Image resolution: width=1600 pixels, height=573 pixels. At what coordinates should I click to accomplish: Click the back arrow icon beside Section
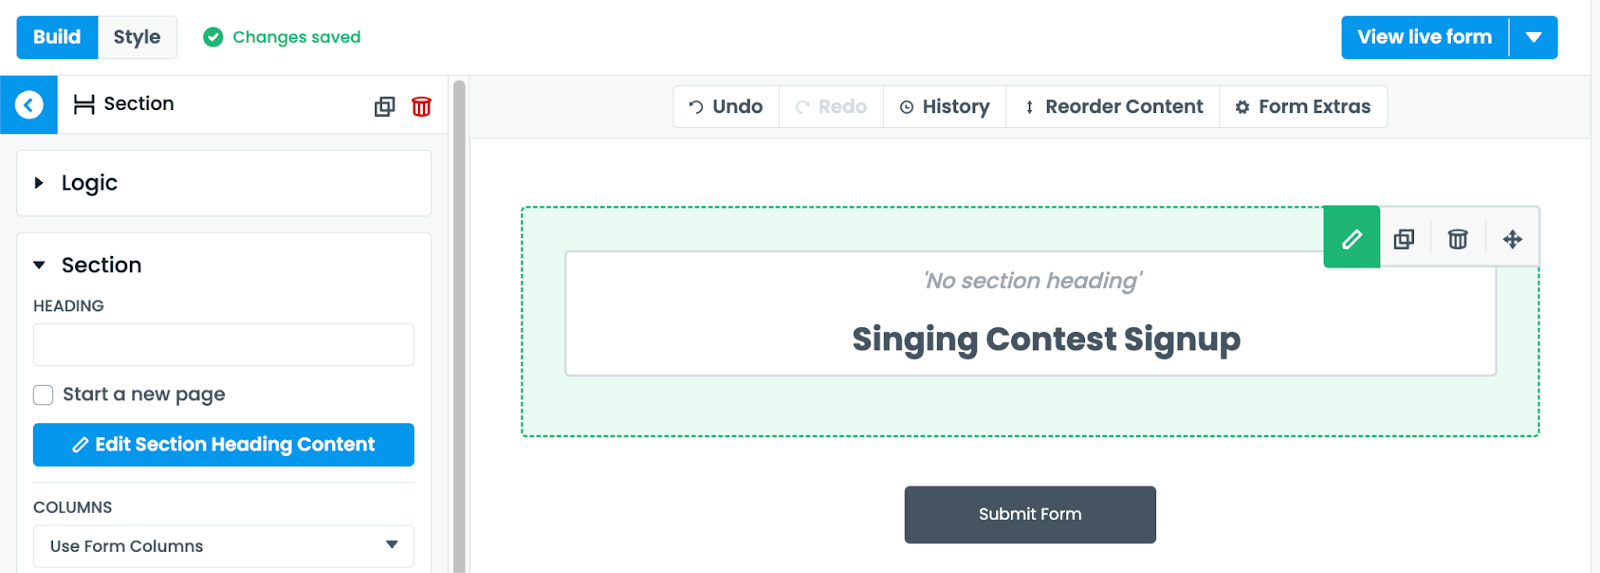29,104
